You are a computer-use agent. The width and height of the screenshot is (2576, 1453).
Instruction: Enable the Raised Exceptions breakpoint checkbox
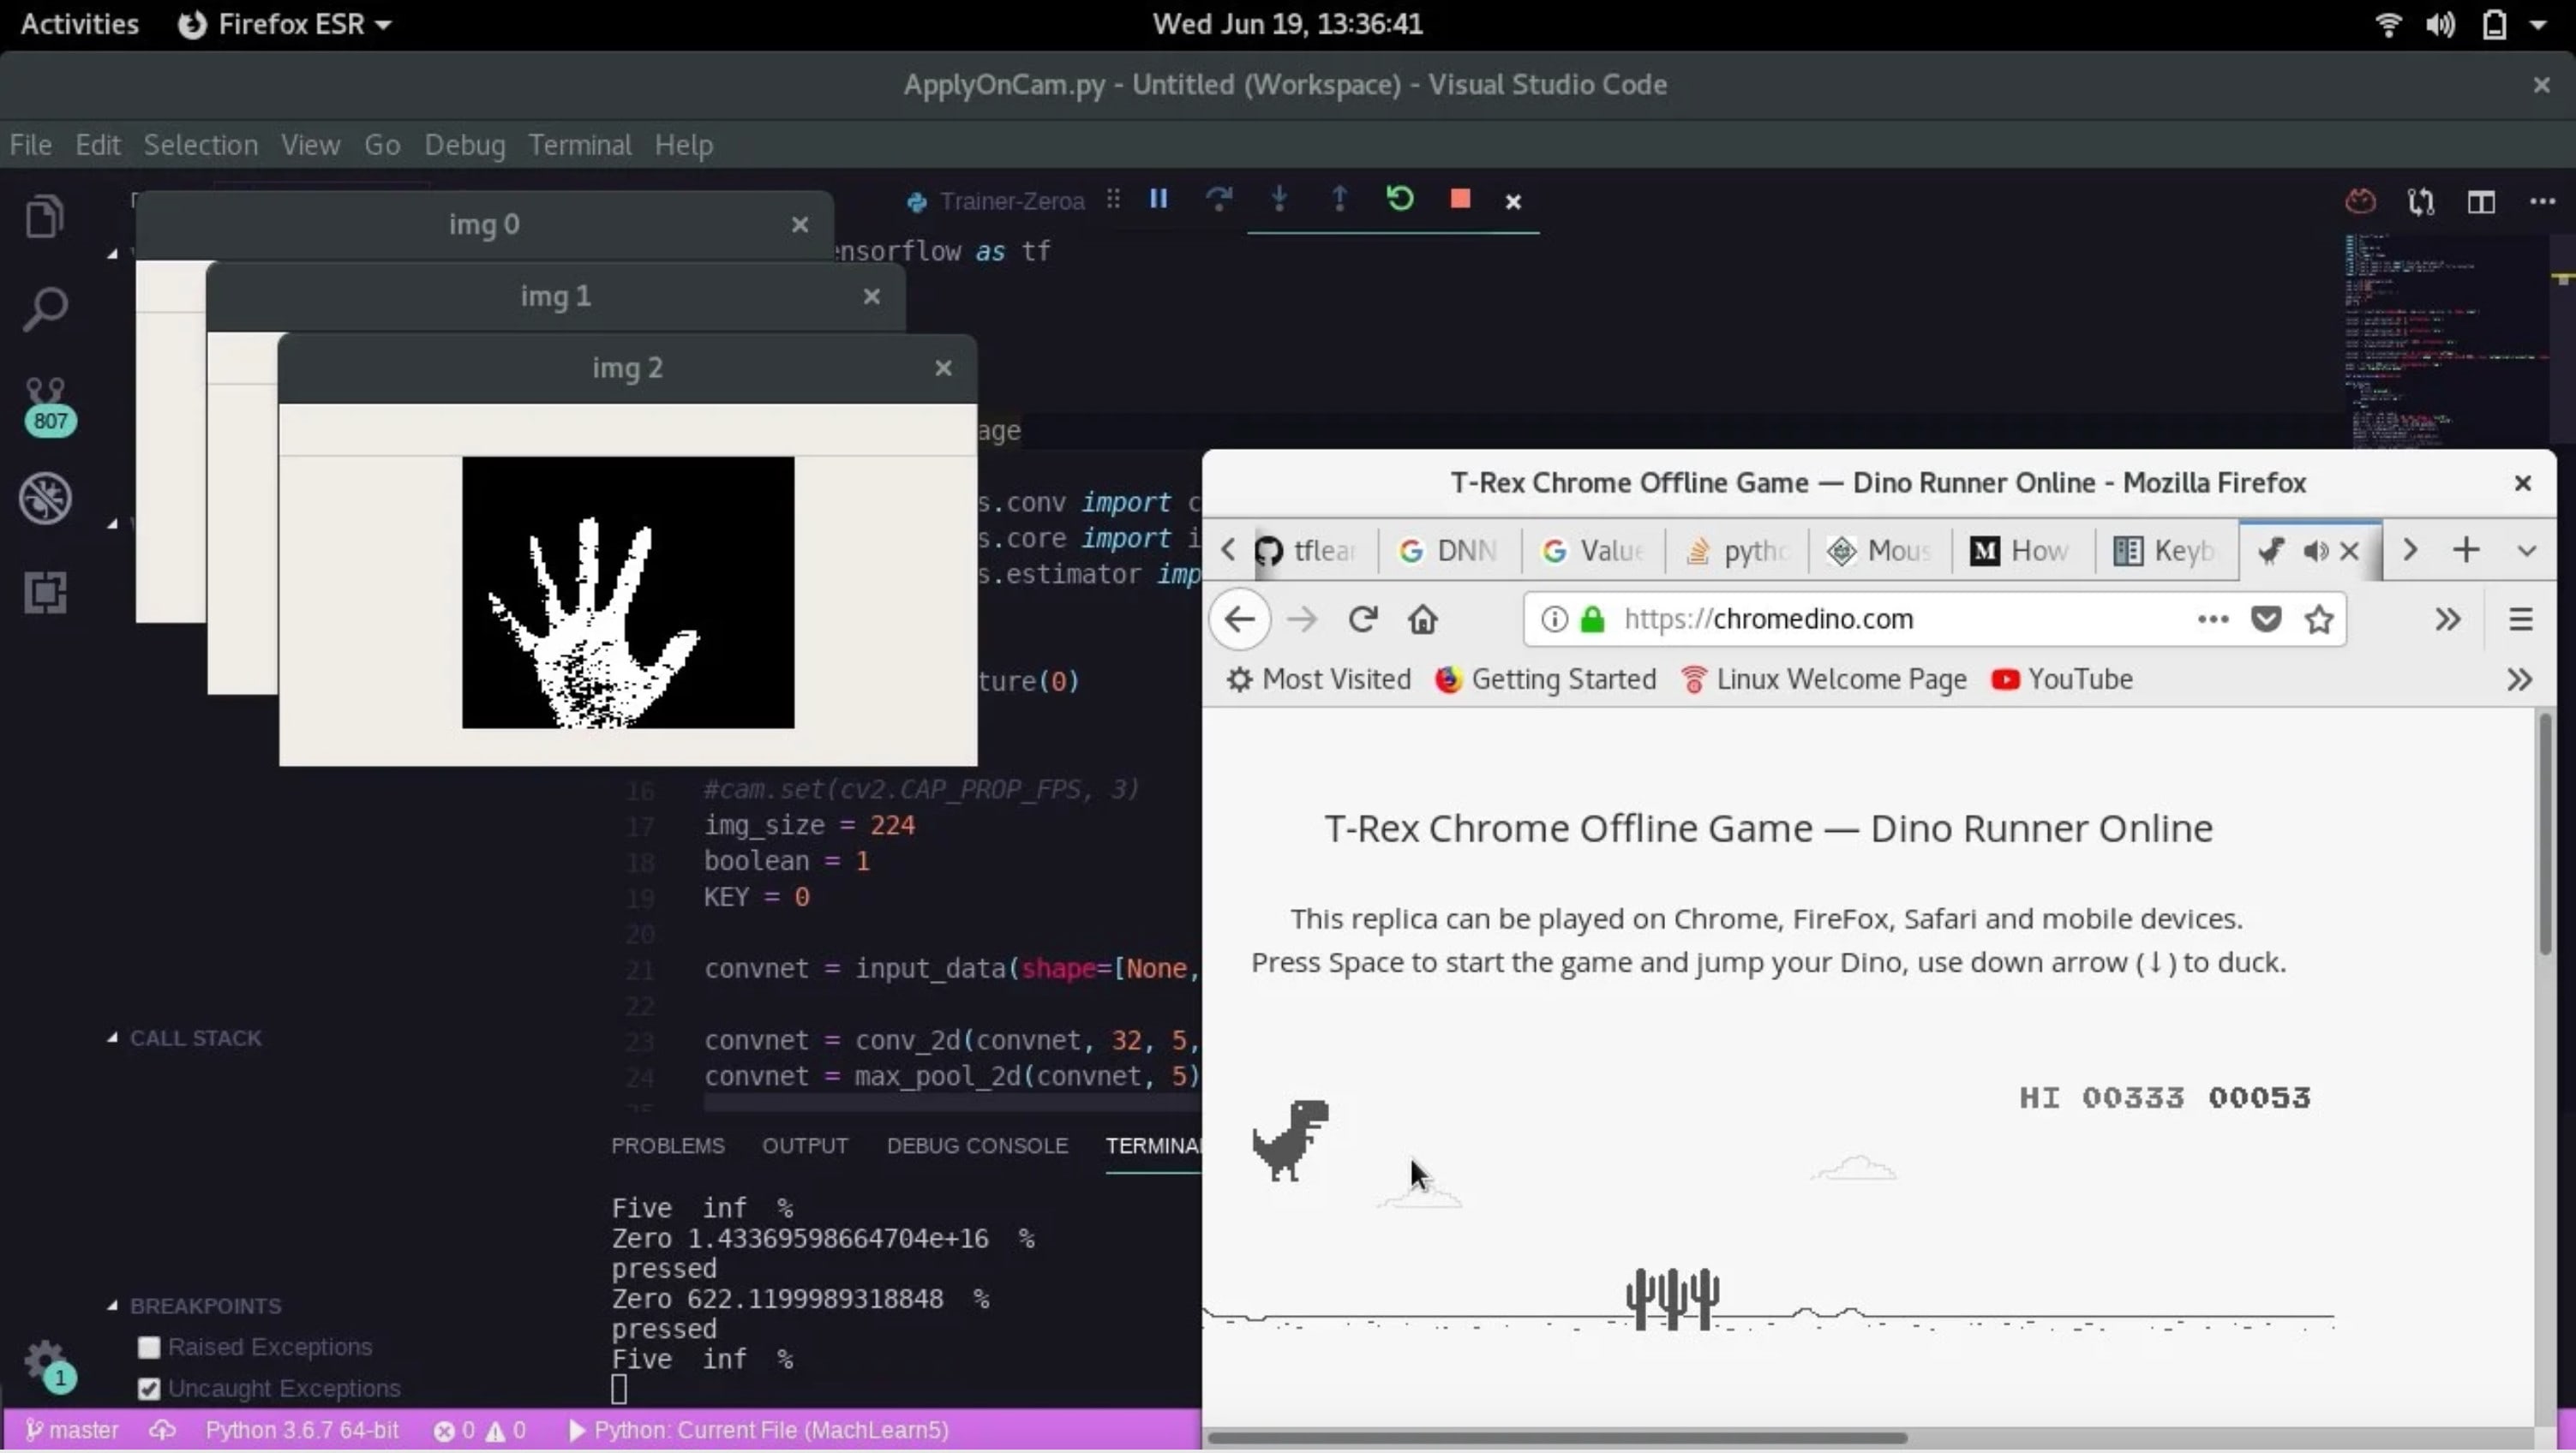coord(149,1348)
